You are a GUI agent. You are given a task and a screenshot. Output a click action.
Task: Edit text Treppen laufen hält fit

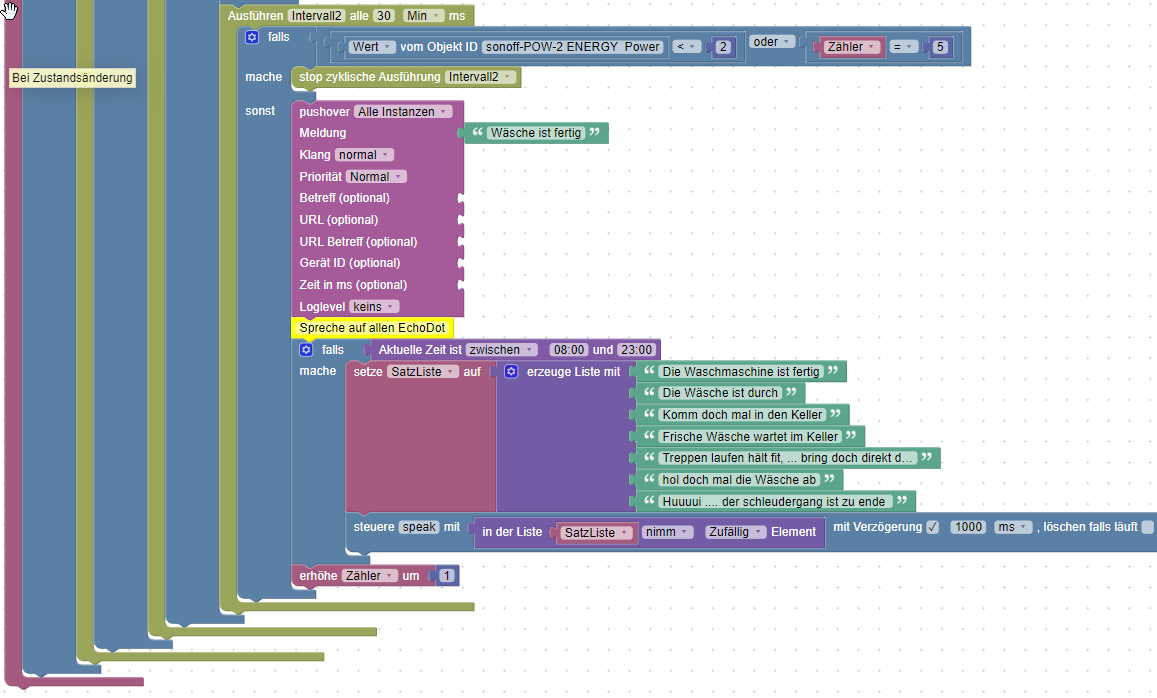[787, 457]
